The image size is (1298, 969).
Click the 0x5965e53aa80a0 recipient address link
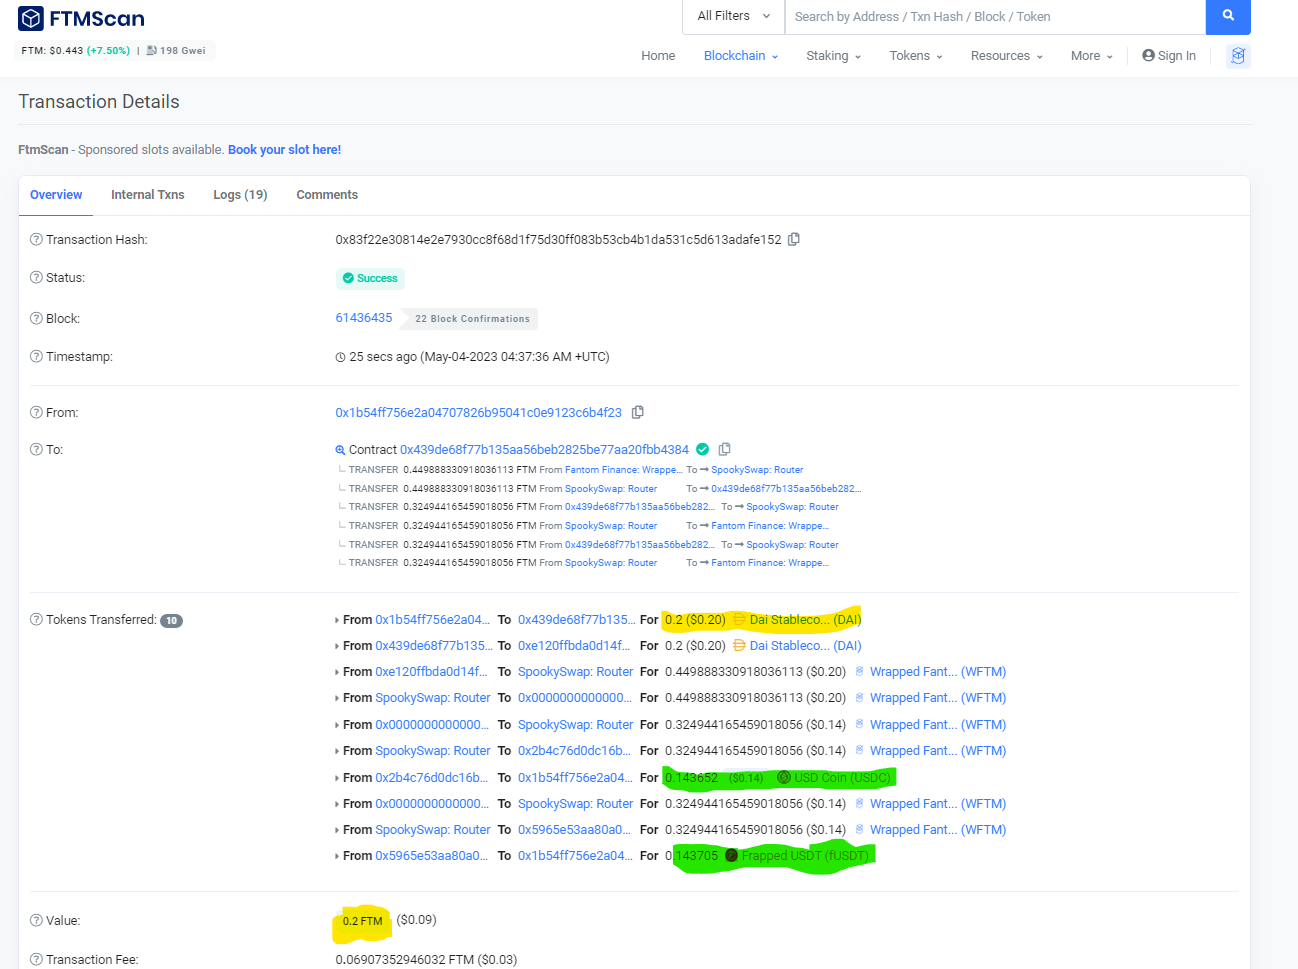574,829
